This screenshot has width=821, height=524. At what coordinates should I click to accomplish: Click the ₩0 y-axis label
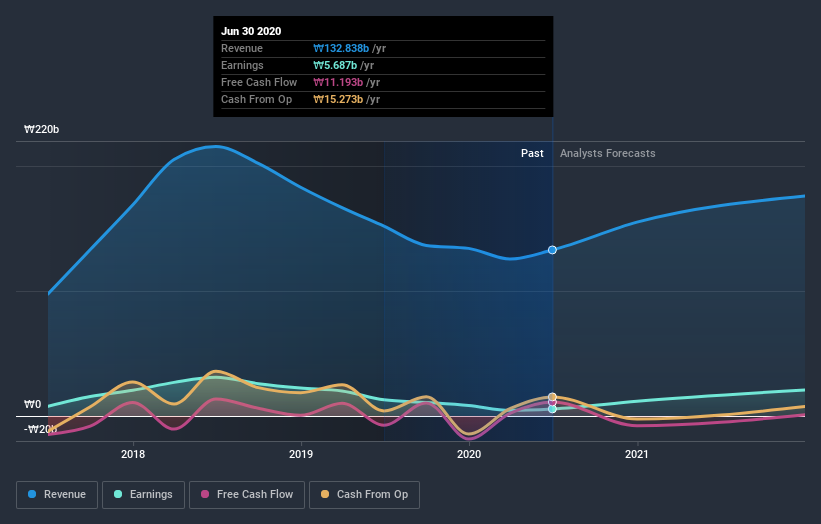[32, 404]
